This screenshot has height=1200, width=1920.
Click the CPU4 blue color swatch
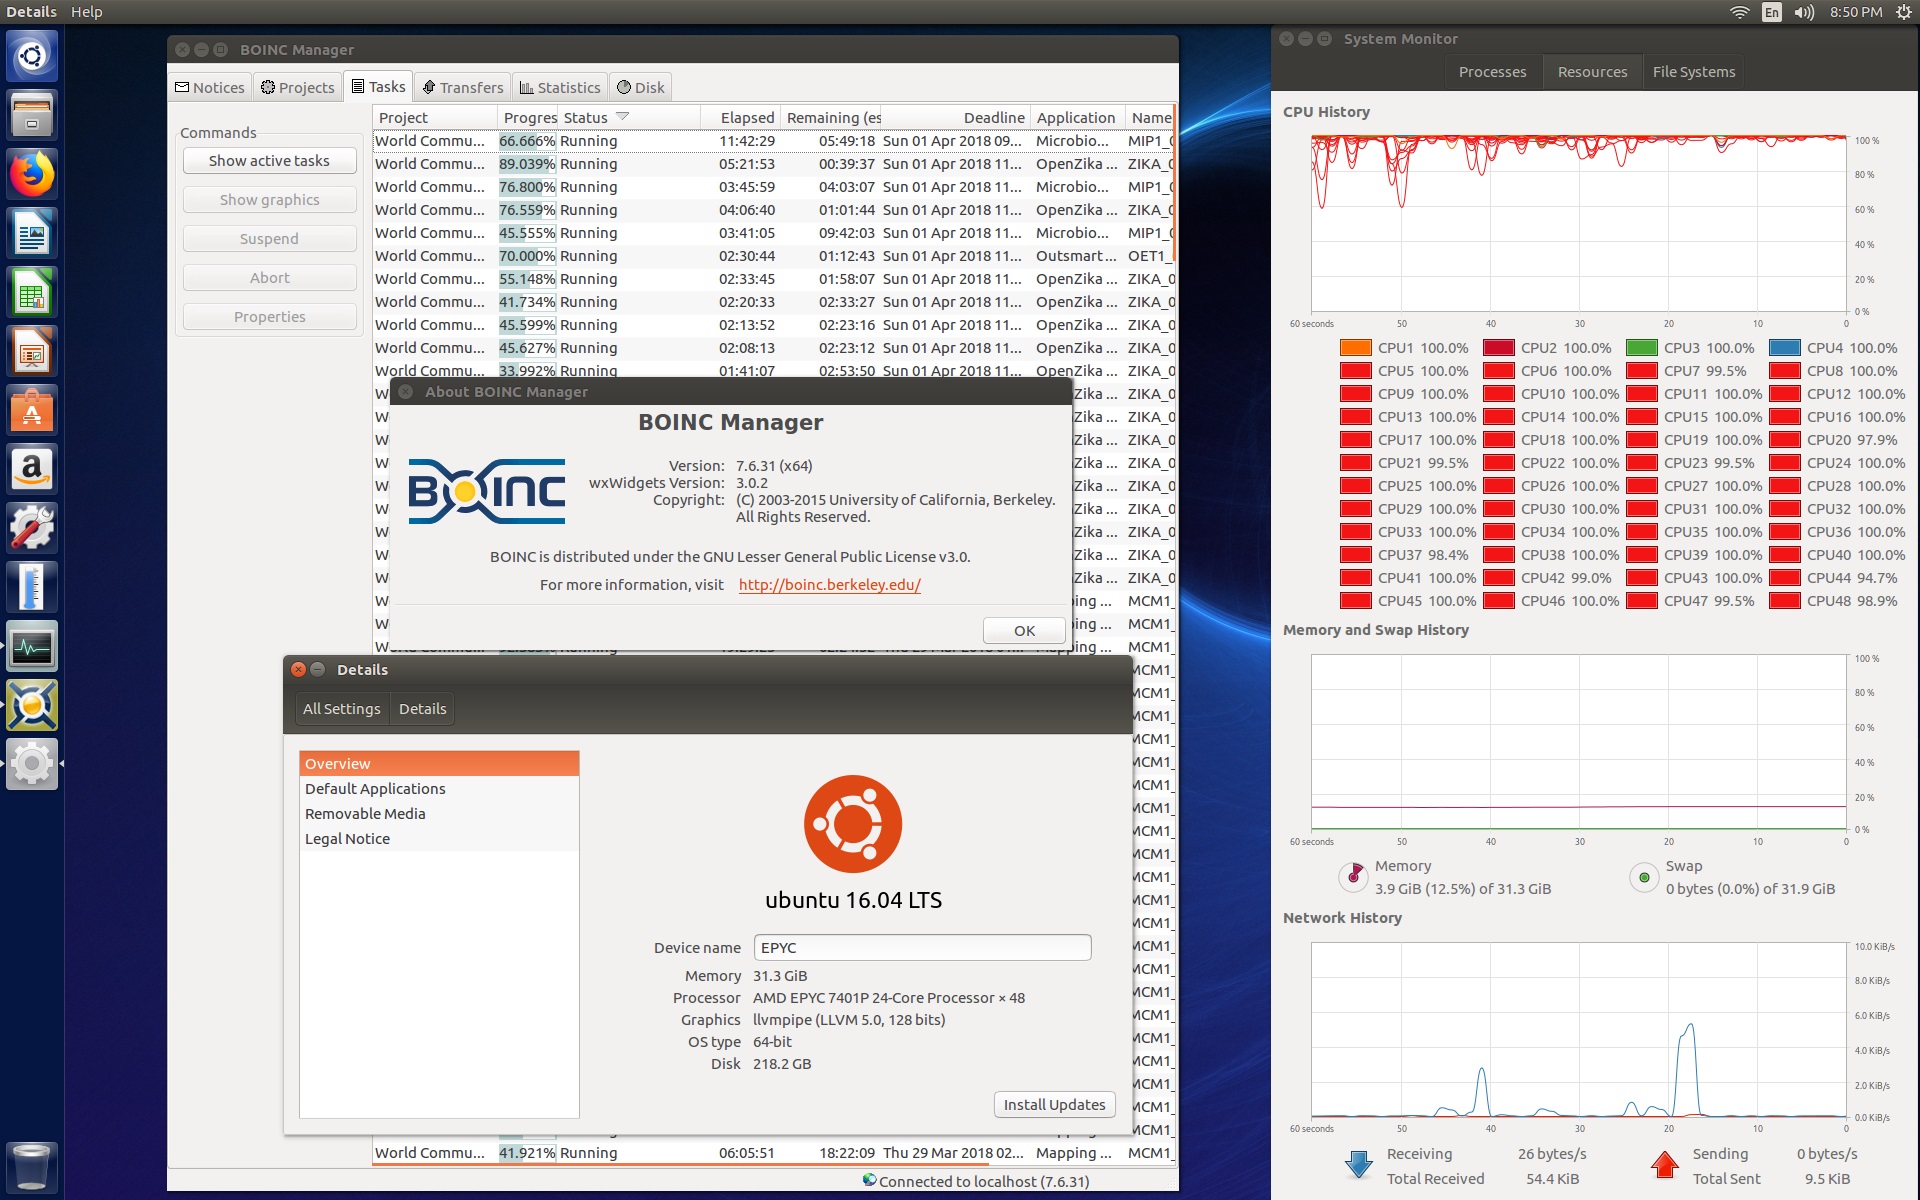pyautogui.click(x=1784, y=348)
